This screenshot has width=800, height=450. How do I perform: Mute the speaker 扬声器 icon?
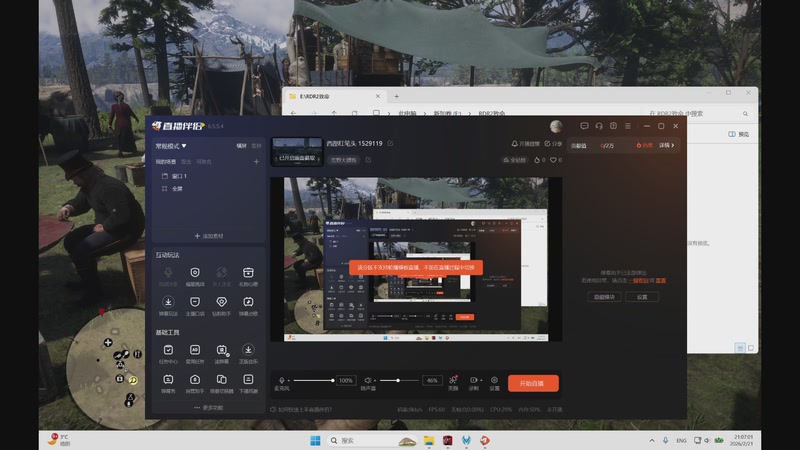point(367,380)
